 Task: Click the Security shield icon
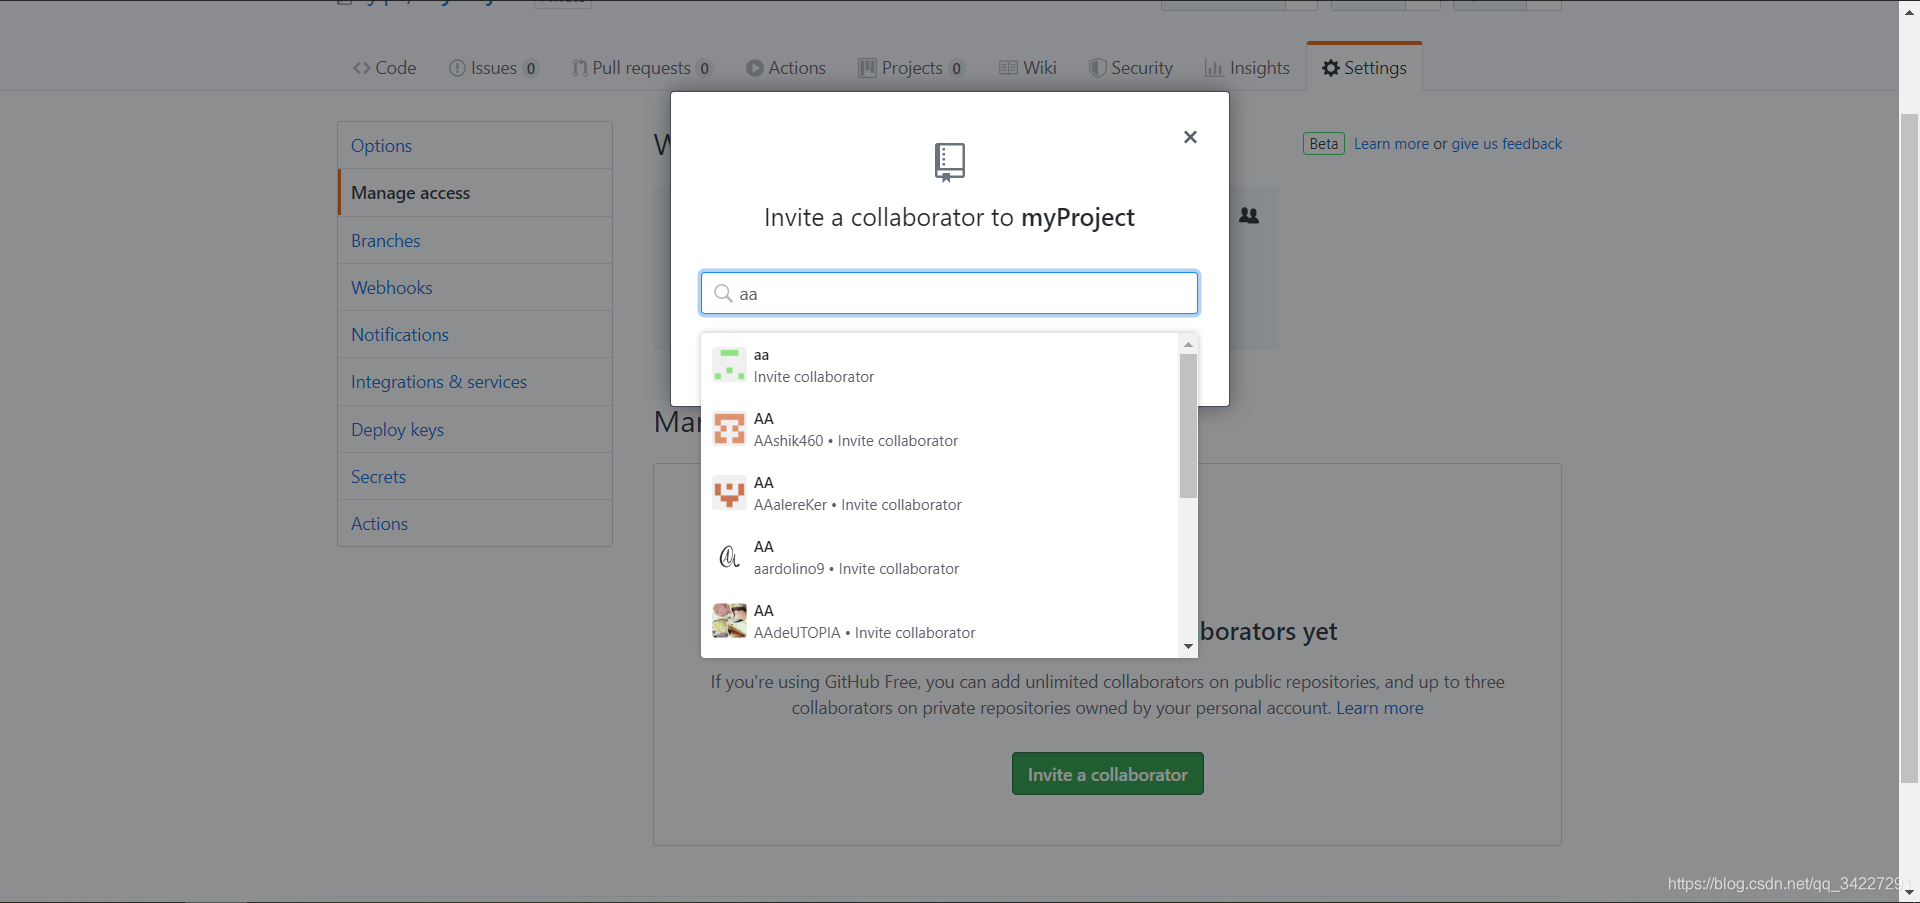1097,68
